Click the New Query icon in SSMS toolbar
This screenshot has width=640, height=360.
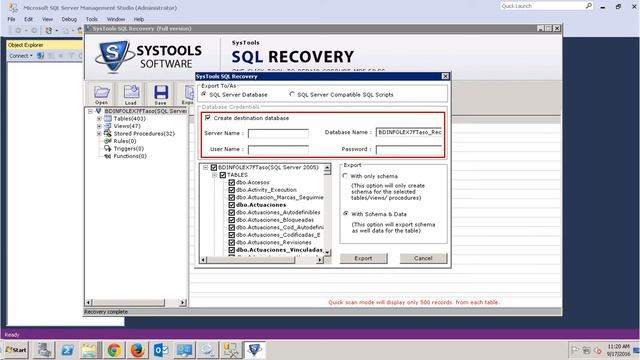(x=49, y=30)
